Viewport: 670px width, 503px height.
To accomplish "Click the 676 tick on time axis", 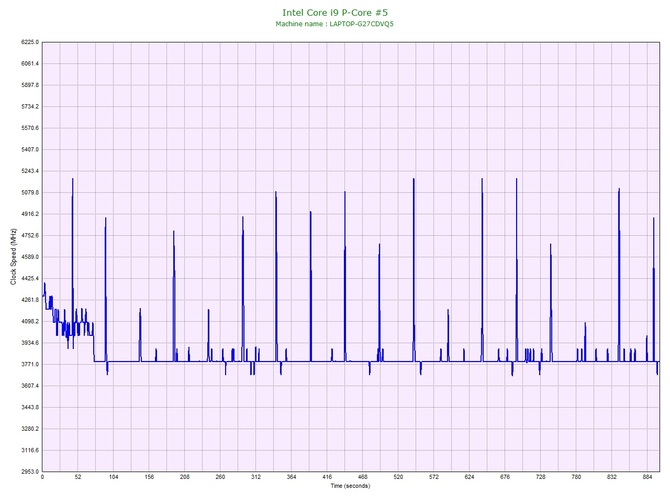I will 505,477.
